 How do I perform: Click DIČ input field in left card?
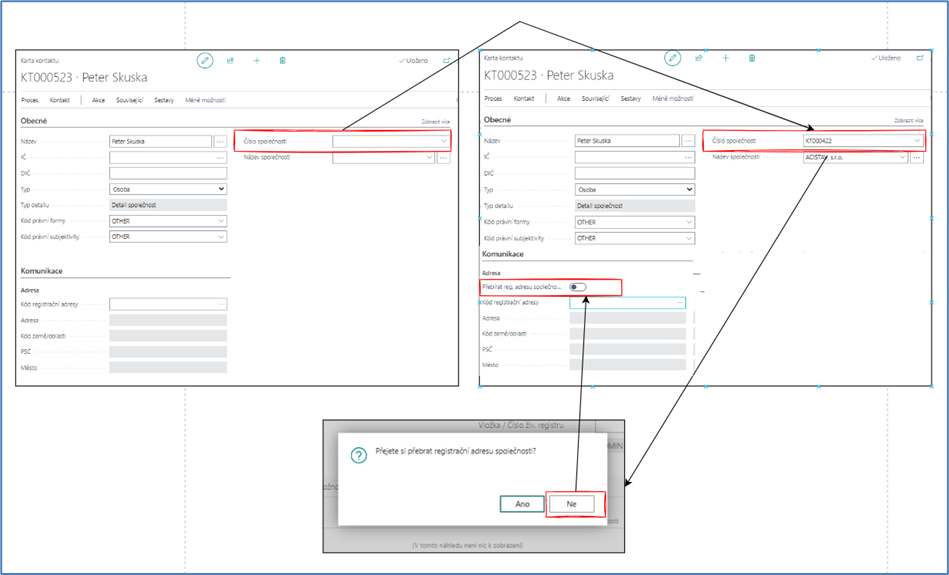[167, 173]
